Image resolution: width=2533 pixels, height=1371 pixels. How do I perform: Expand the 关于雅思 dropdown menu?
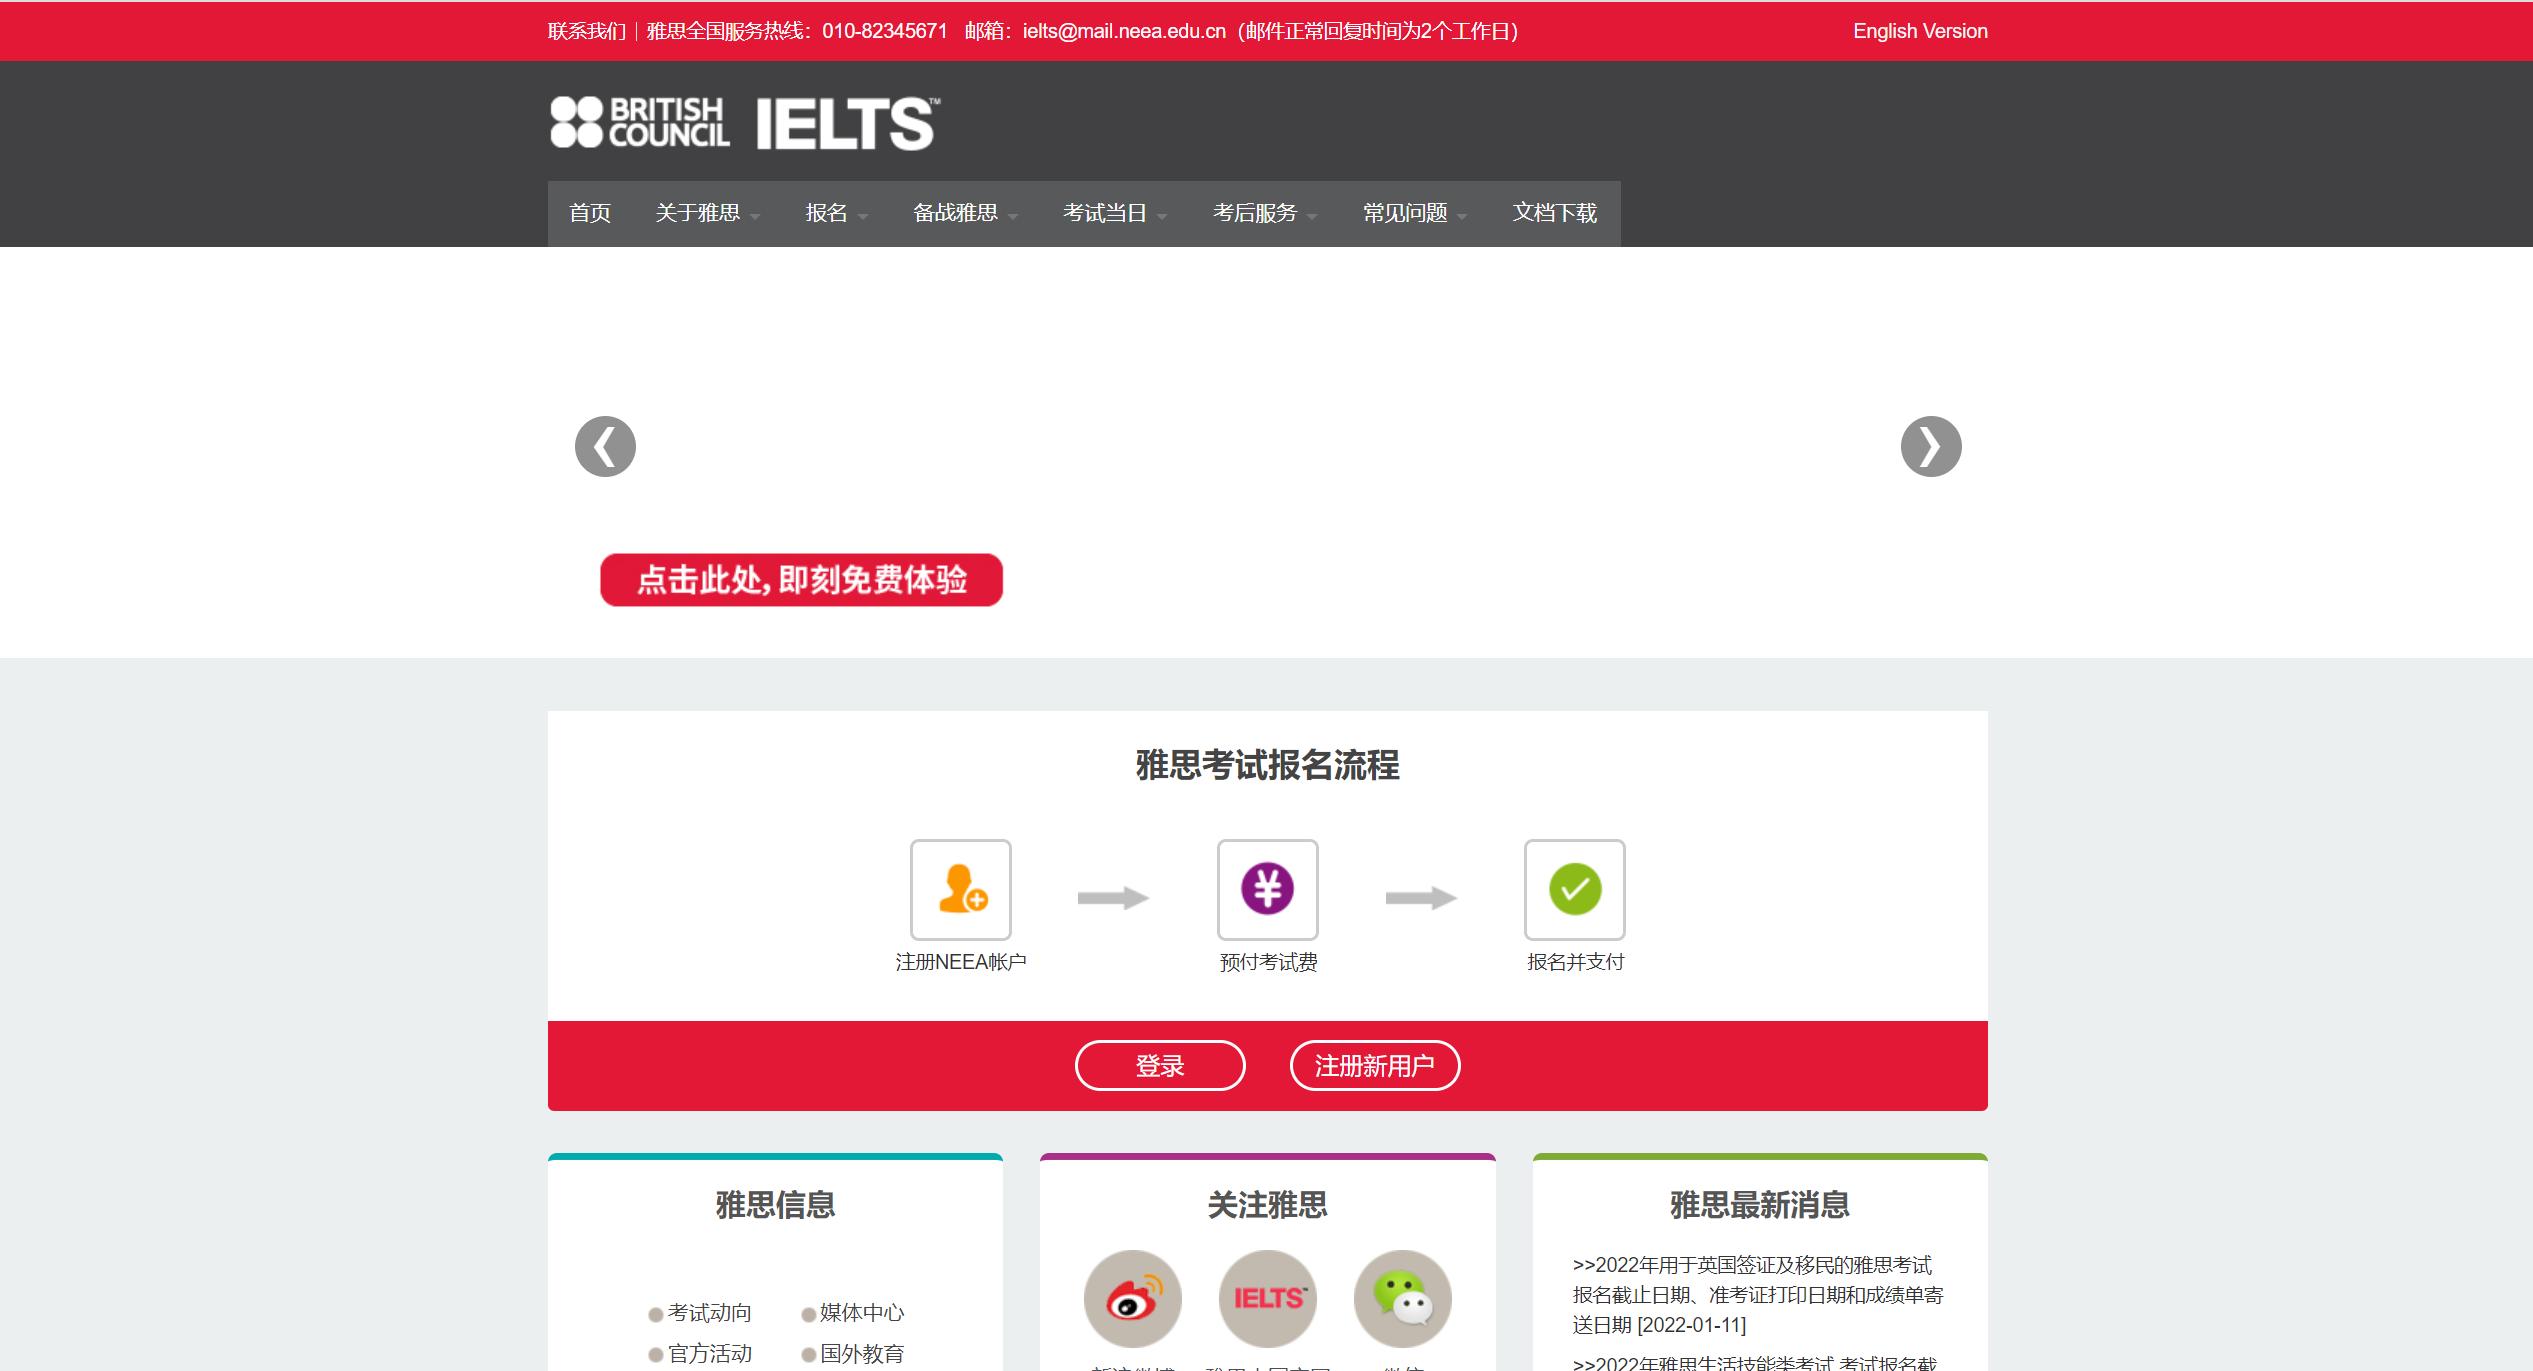[700, 213]
